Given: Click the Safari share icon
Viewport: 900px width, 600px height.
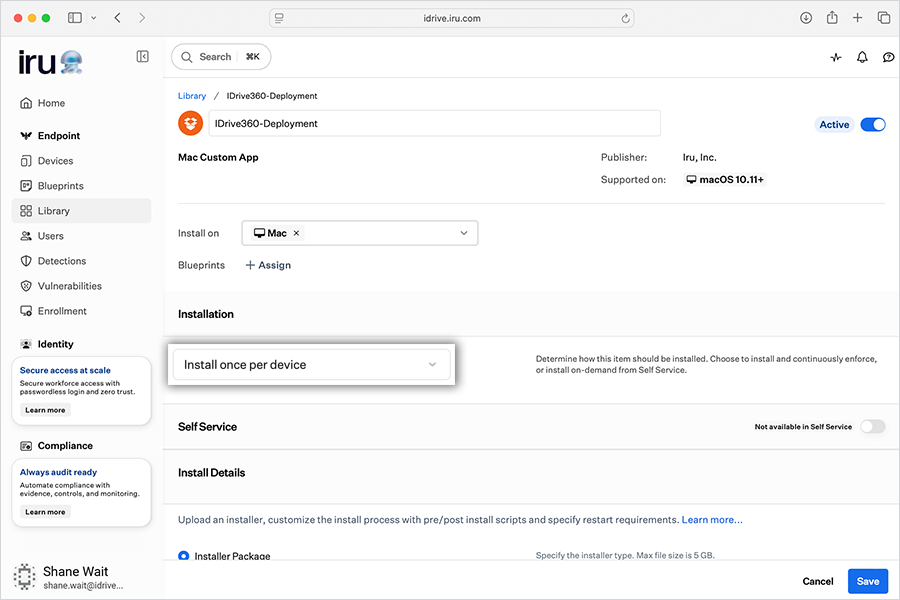Looking at the screenshot, I should (832, 18).
